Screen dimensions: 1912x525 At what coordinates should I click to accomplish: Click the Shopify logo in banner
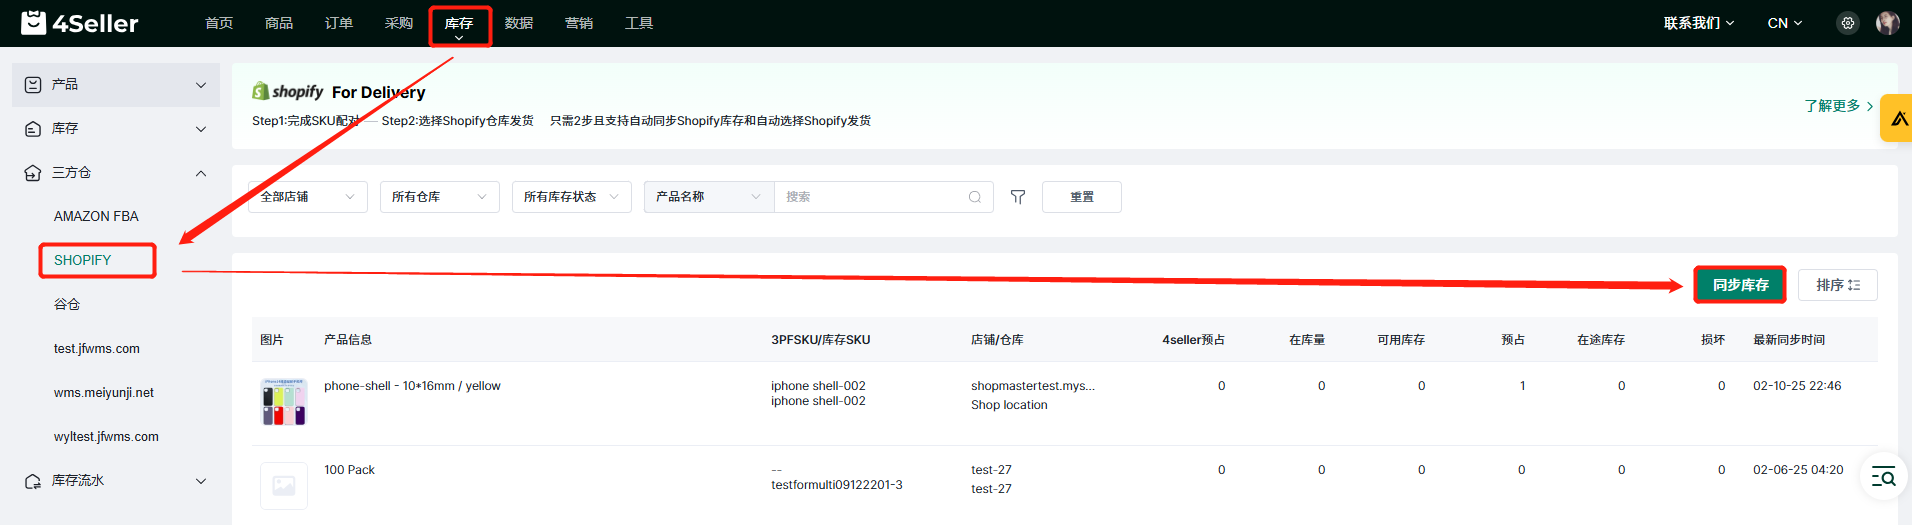(288, 91)
